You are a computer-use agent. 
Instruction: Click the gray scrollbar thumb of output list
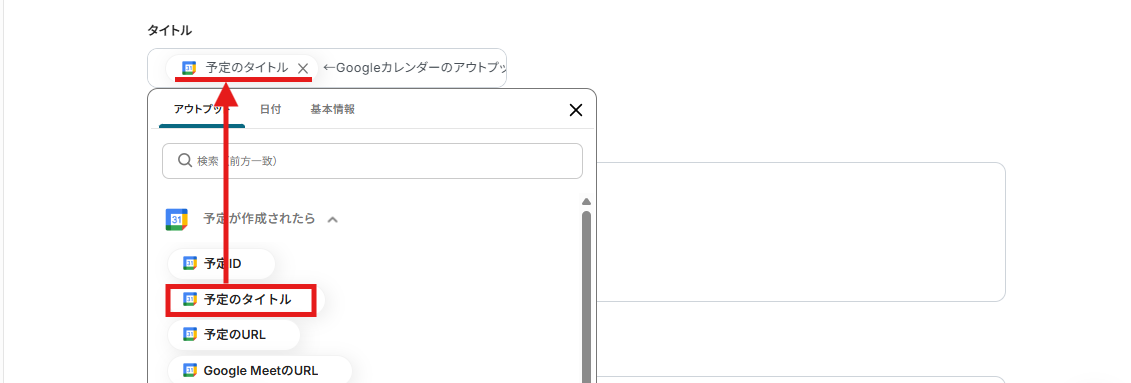pyautogui.click(x=586, y=296)
